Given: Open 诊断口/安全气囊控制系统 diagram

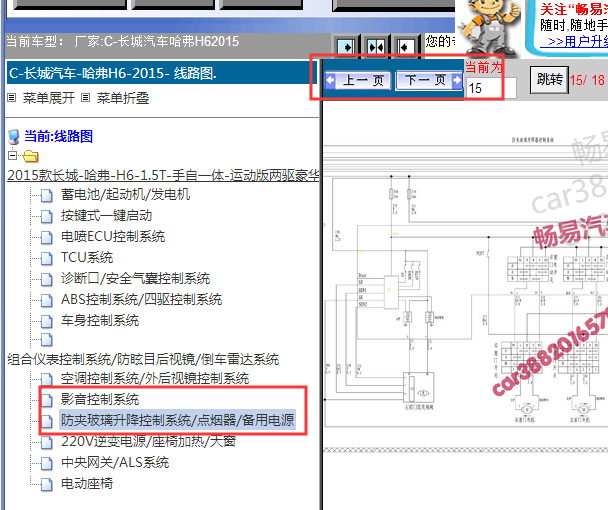Looking at the screenshot, I should [x=135, y=278].
